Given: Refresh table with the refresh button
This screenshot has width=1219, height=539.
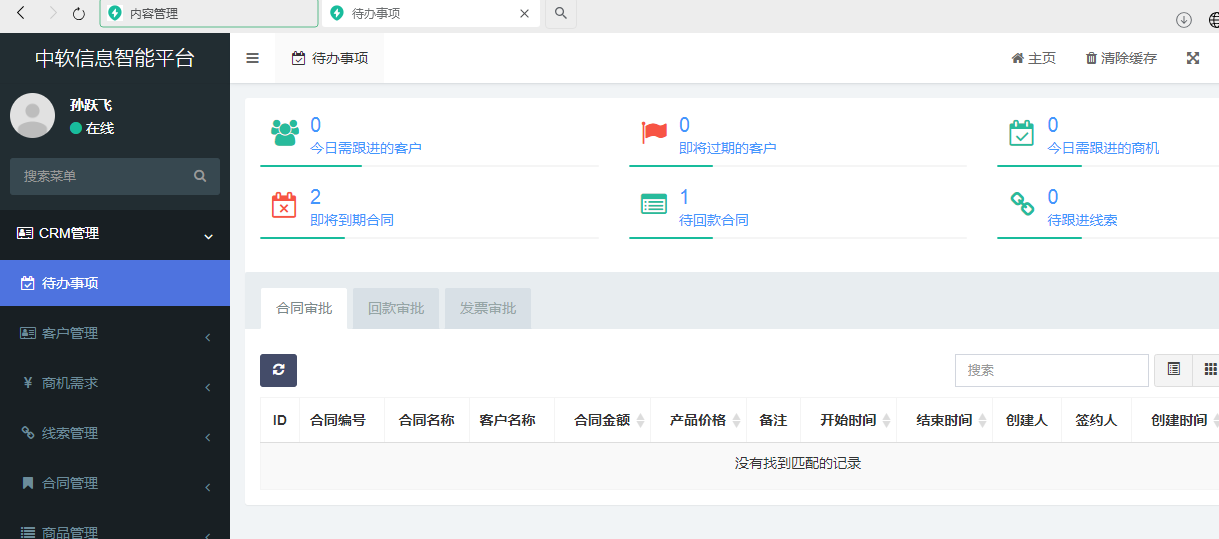Looking at the screenshot, I should click(278, 370).
